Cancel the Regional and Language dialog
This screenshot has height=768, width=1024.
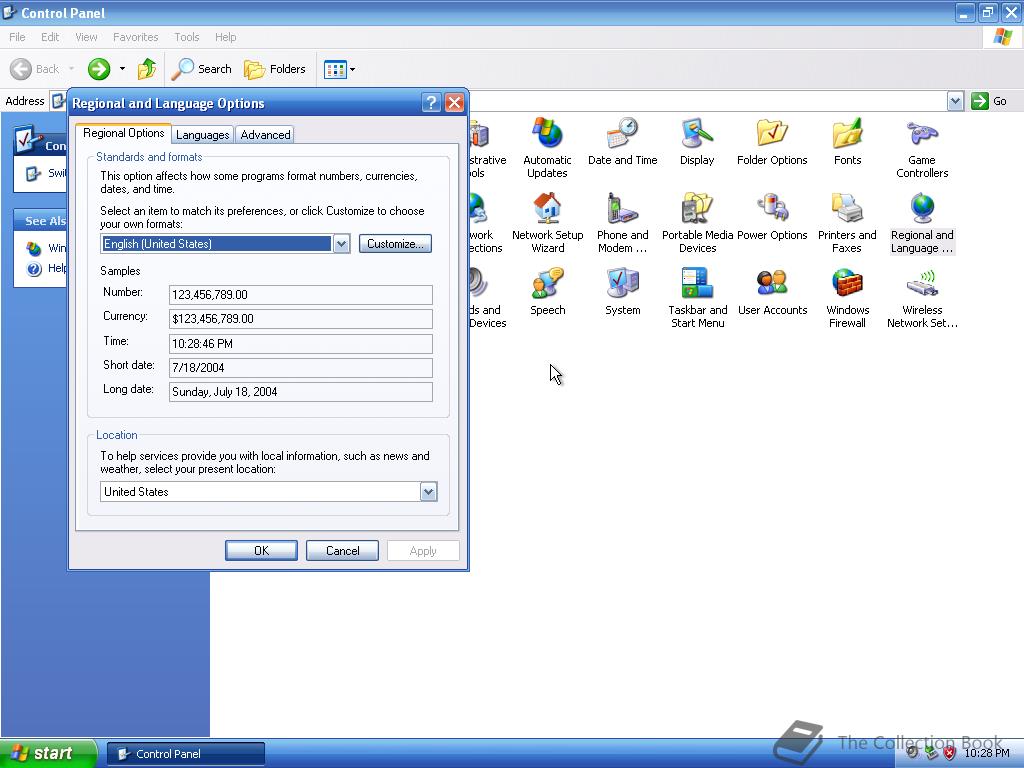(x=342, y=551)
